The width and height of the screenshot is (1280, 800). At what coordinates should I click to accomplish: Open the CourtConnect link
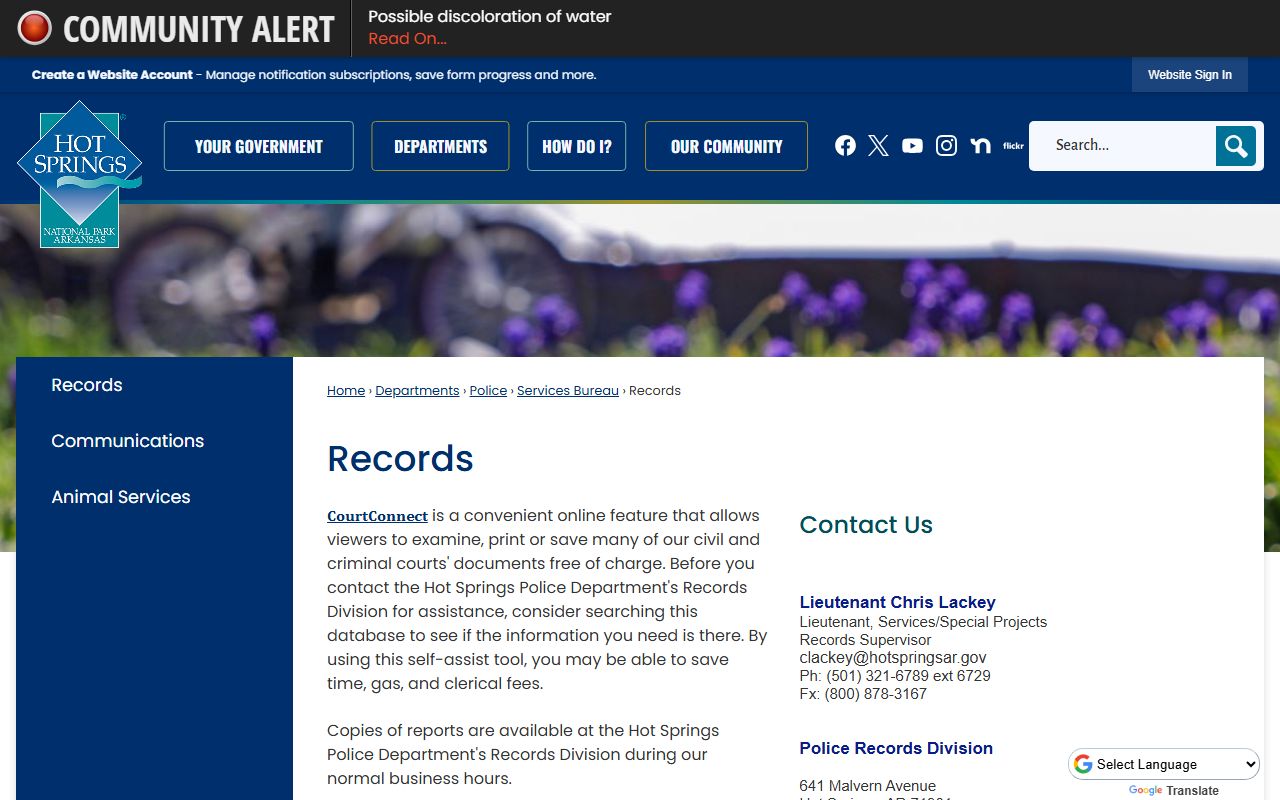(x=377, y=516)
